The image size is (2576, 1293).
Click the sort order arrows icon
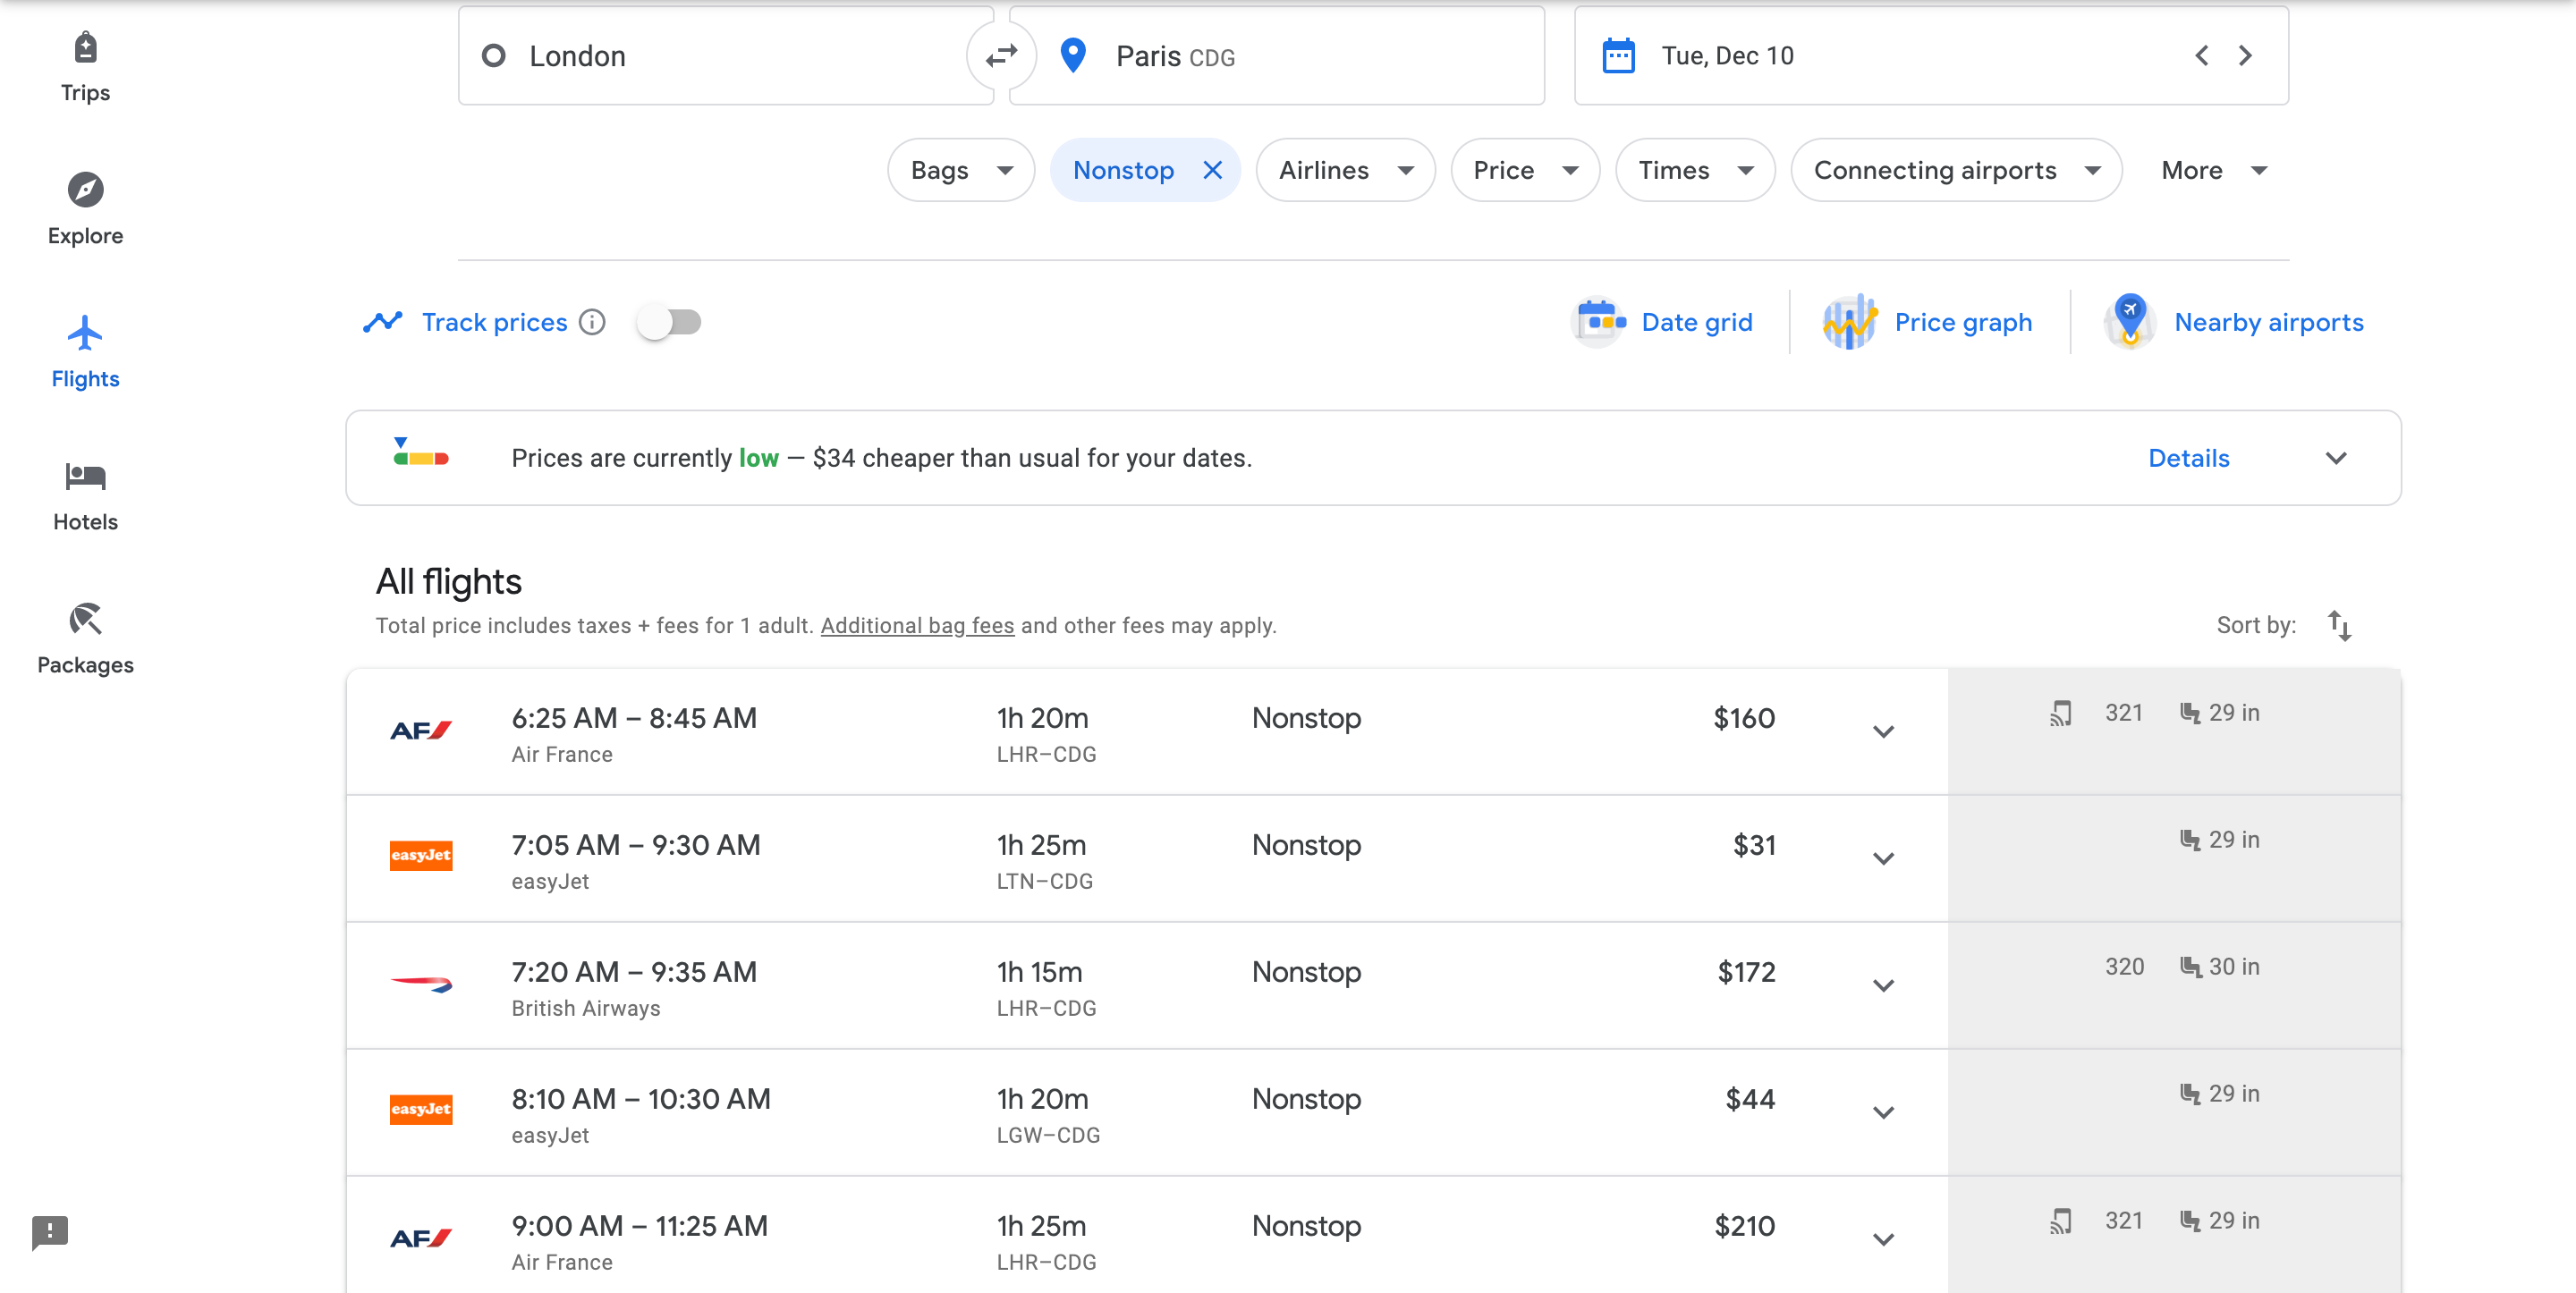[2338, 625]
